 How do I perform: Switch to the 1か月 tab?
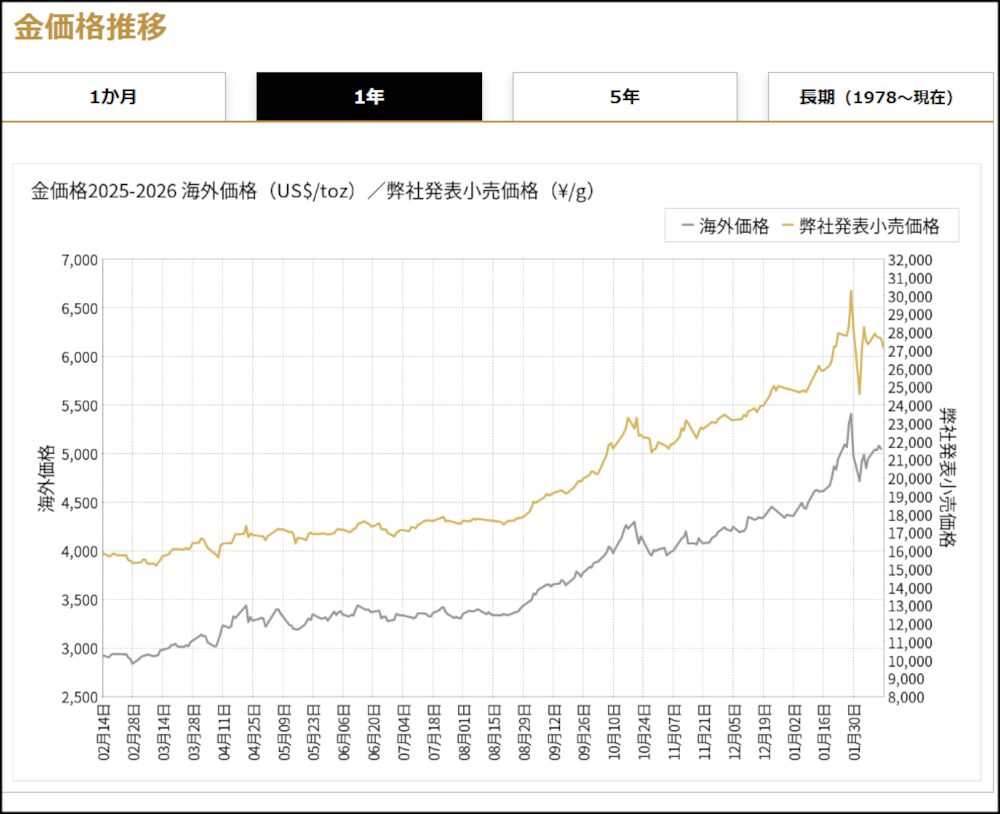(113, 97)
